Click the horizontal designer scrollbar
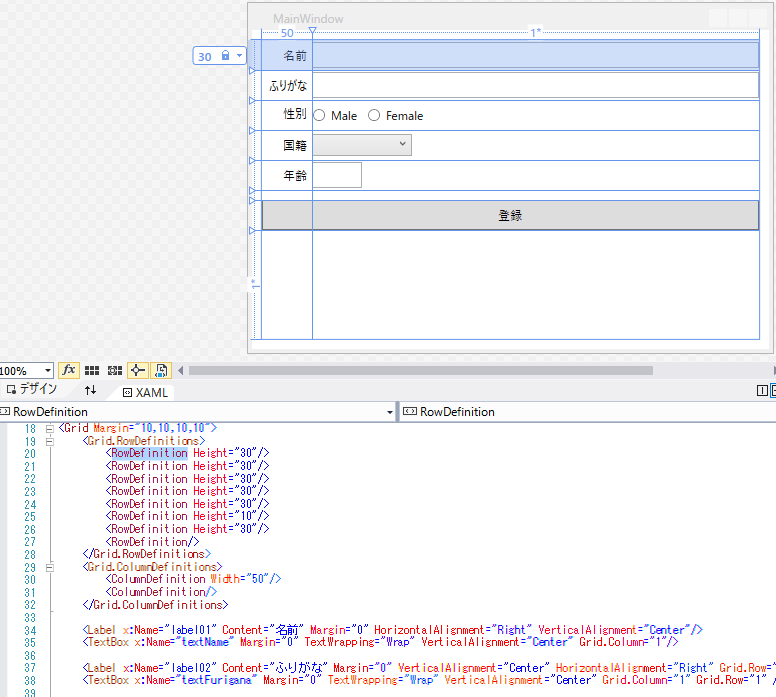776x697 pixels. (x=421, y=370)
